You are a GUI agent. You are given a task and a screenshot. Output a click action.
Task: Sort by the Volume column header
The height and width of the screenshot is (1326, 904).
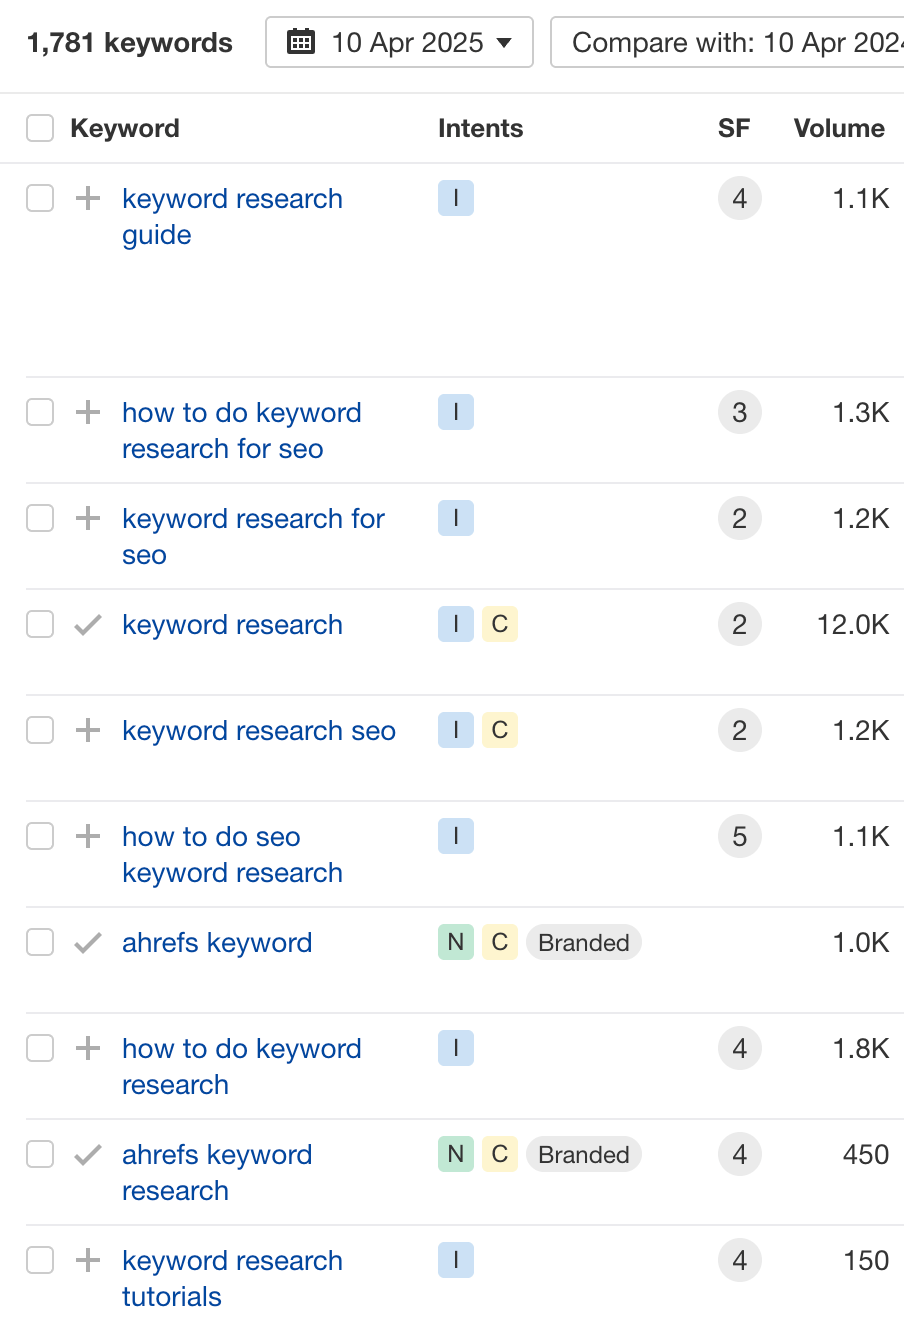[839, 128]
